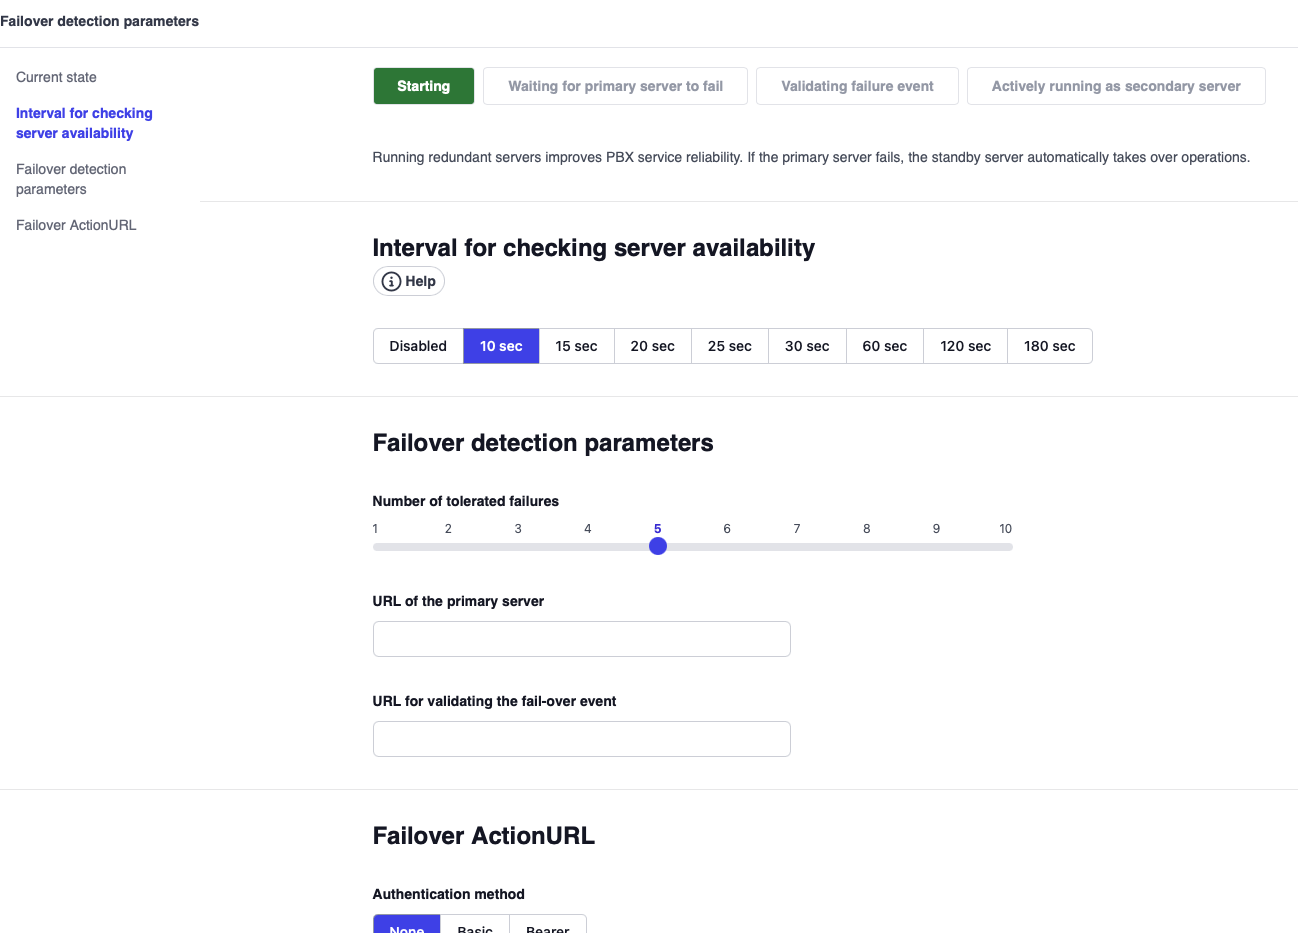Viewport: 1298px width, 933px height.
Task: Select 'Waiting for primary server to fail' state
Action: point(614,86)
